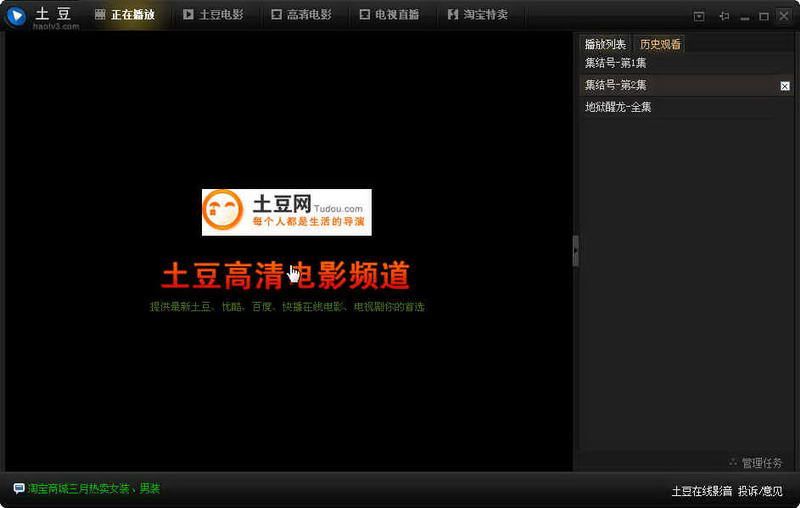Collapse the playlist side panel handle
The width and height of the screenshot is (800, 508).
click(576, 250)
